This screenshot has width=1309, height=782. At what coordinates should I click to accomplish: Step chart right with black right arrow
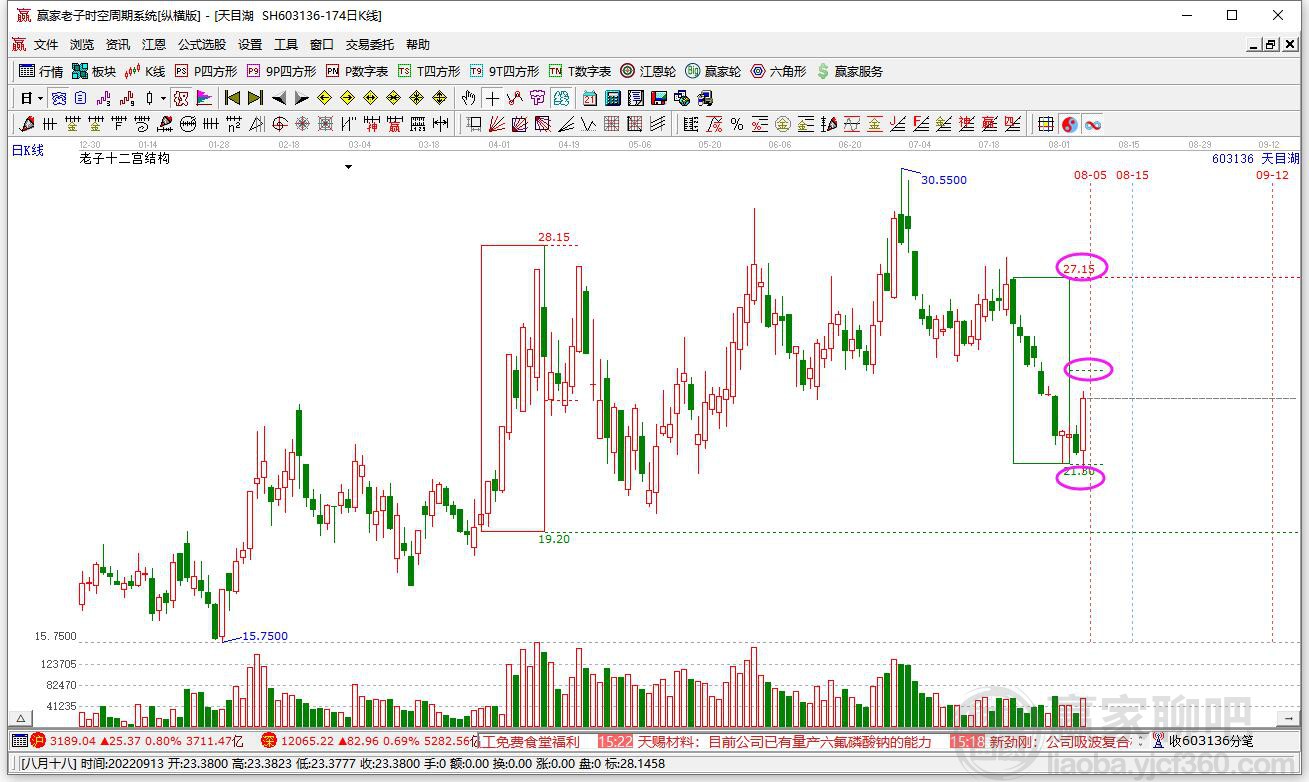(x=301, y=98)
